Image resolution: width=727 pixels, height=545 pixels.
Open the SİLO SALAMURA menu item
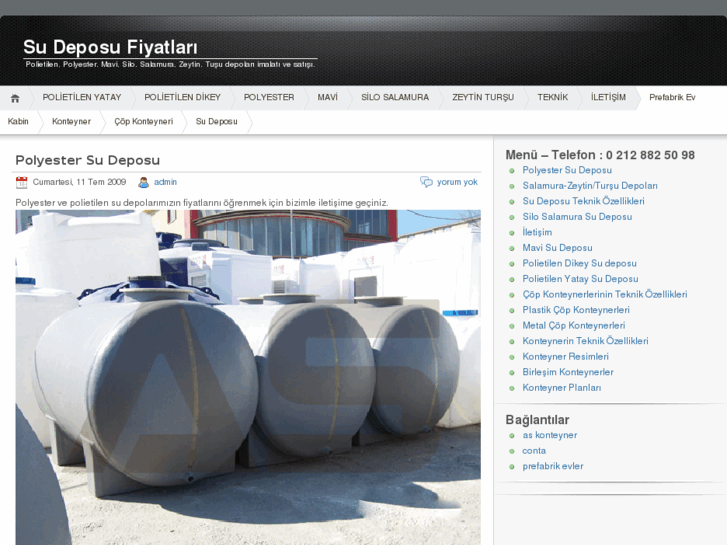point(395,98)
